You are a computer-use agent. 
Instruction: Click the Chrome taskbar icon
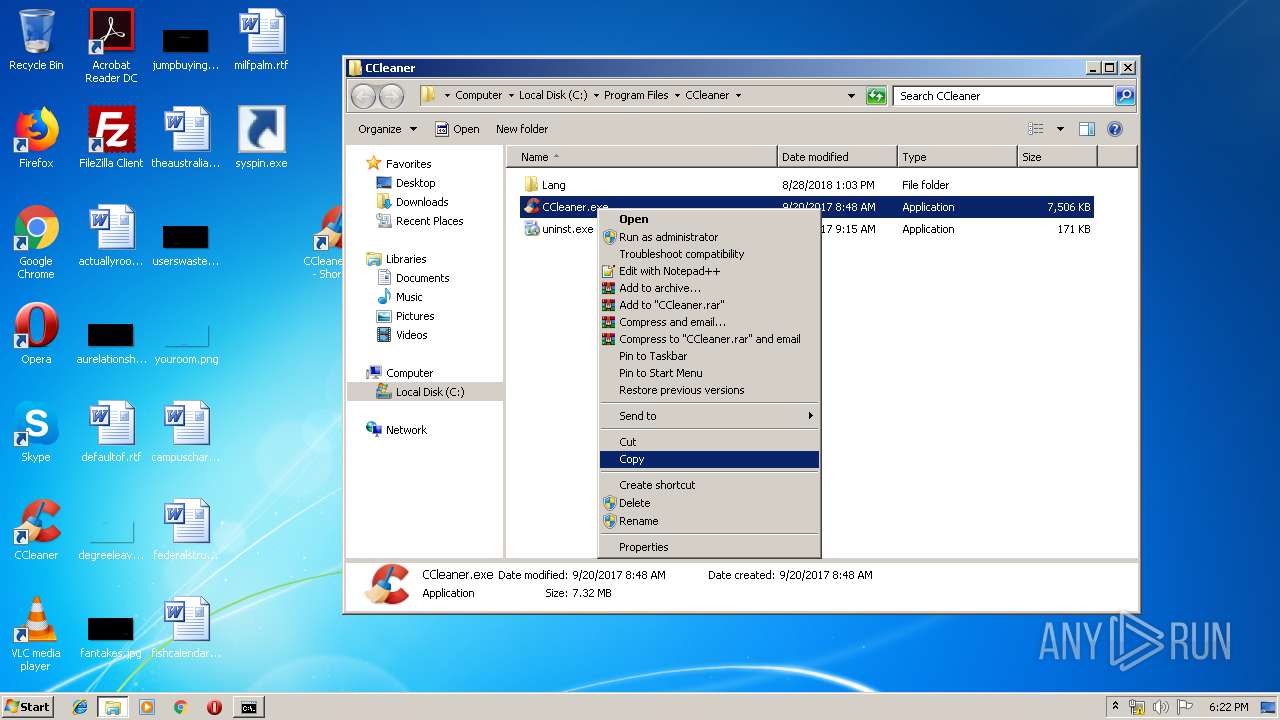180,707
